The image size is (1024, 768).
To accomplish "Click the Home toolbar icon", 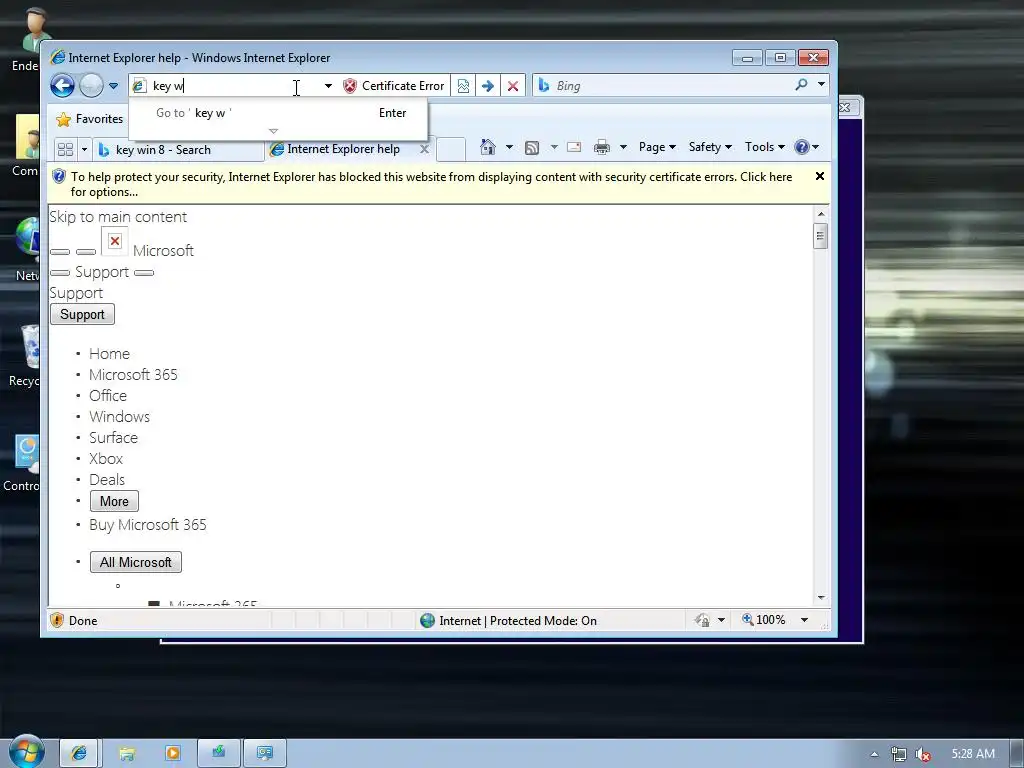I will 488,147.
